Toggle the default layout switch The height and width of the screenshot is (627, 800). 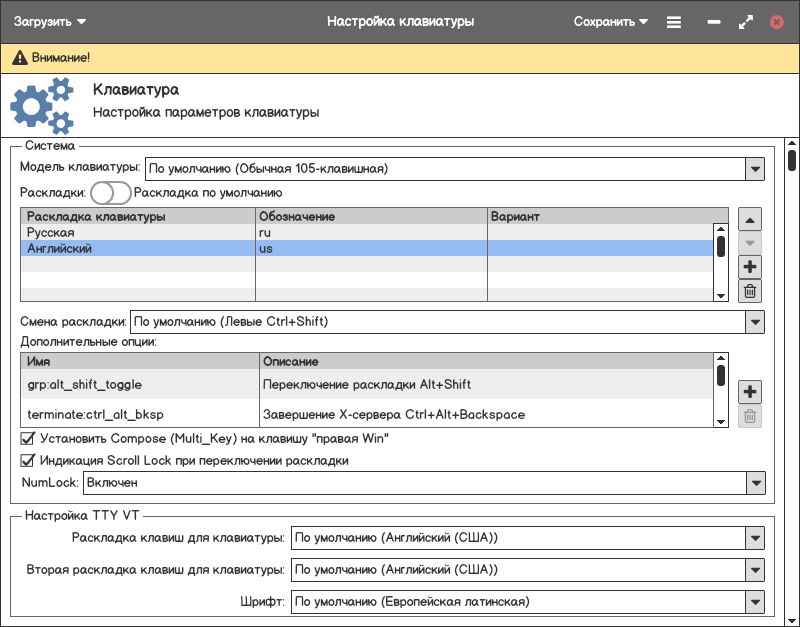[110, 193]
